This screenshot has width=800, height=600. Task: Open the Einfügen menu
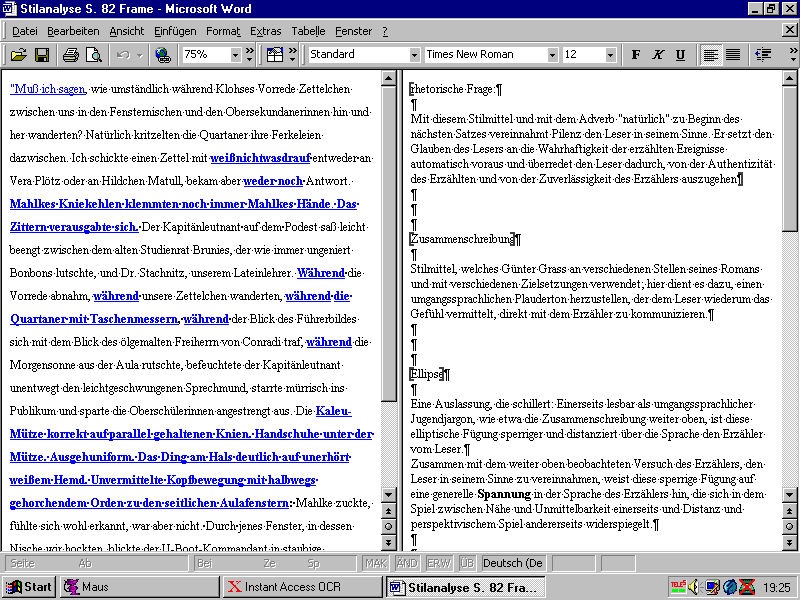click(x=175, y=31)
